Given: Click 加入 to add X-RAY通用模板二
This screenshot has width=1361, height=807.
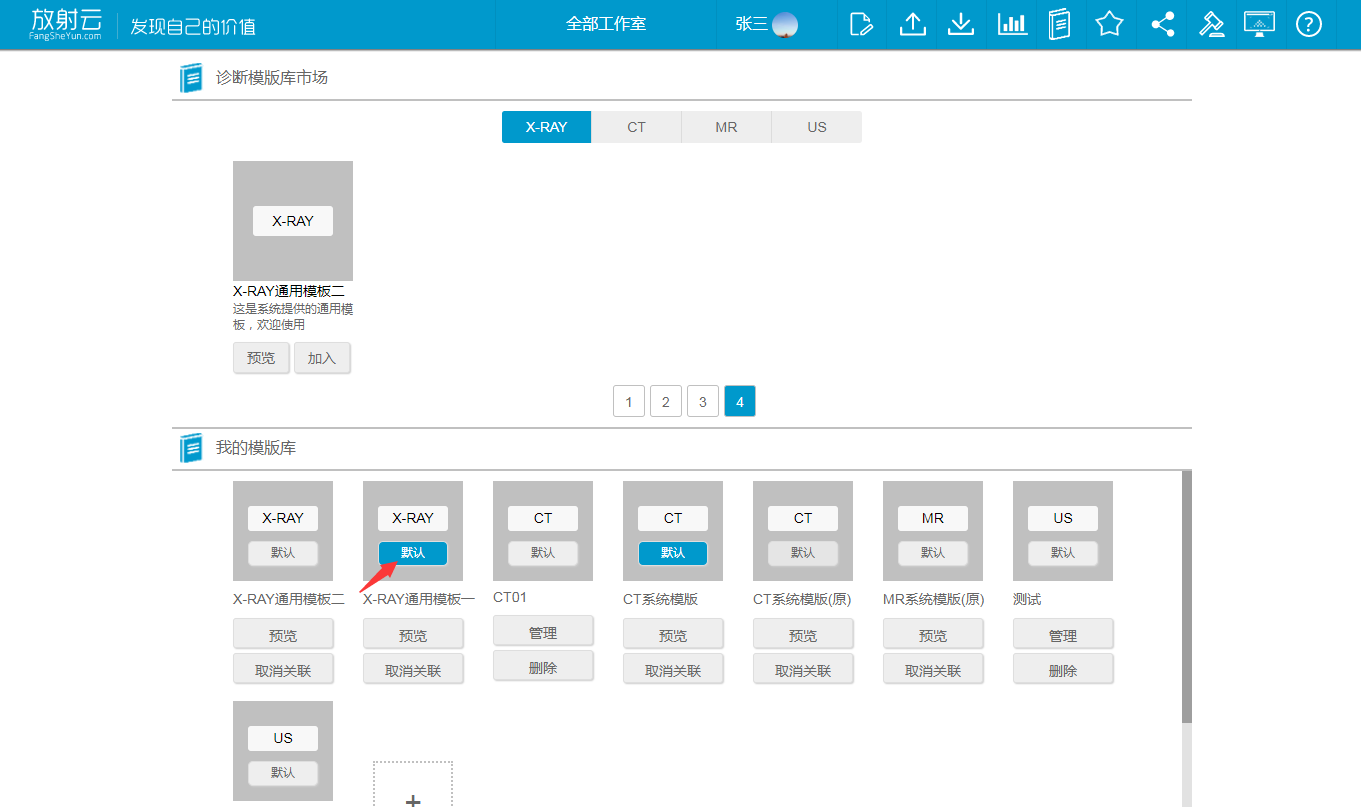Looking at the screenshot, I should (322, 358).
